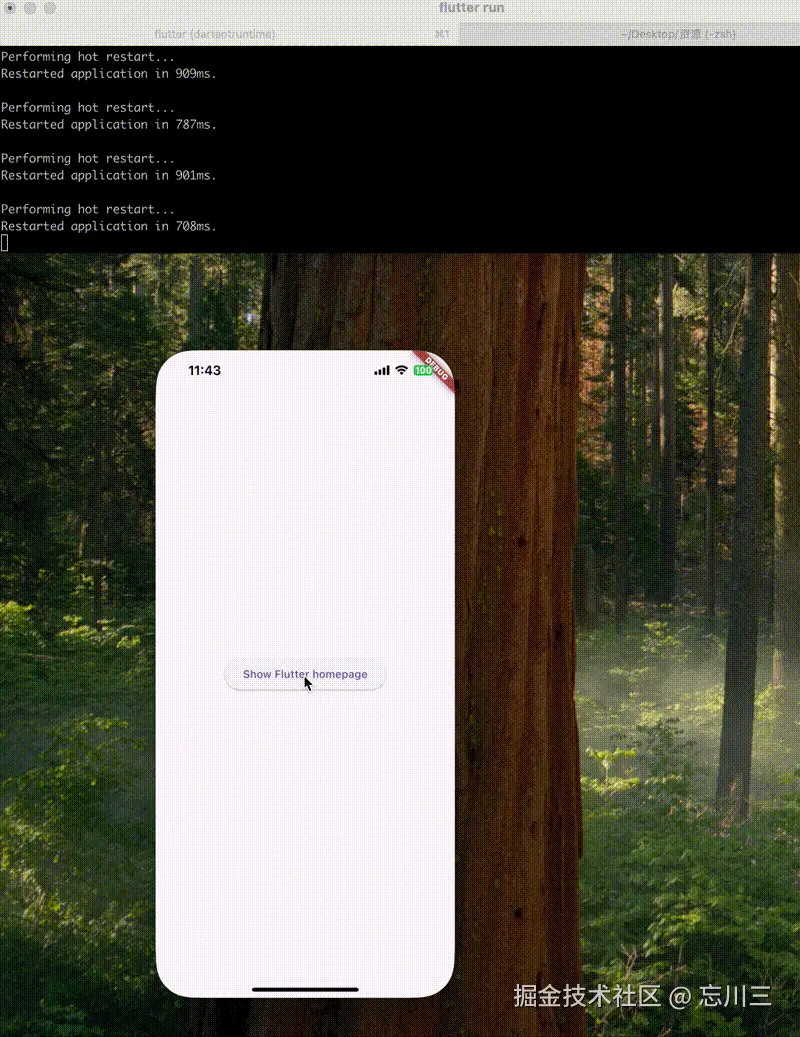
Task: Tap the home indicator bar on the phone
Action: (305, 989)
